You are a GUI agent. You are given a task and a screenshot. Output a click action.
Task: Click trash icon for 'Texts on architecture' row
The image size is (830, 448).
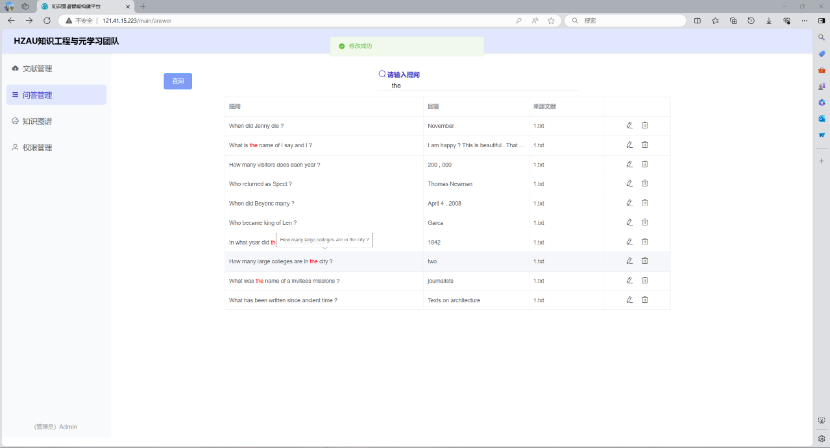point(645,299)
